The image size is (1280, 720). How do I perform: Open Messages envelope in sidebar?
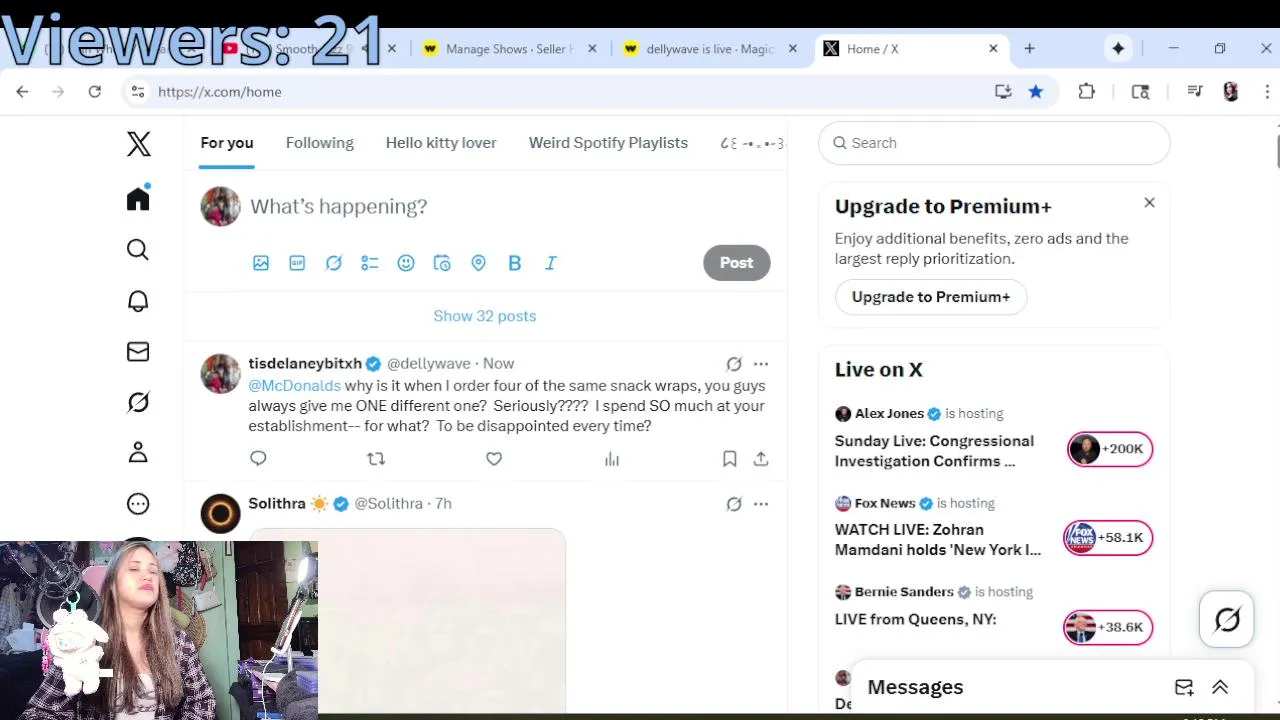click(138, 352)
